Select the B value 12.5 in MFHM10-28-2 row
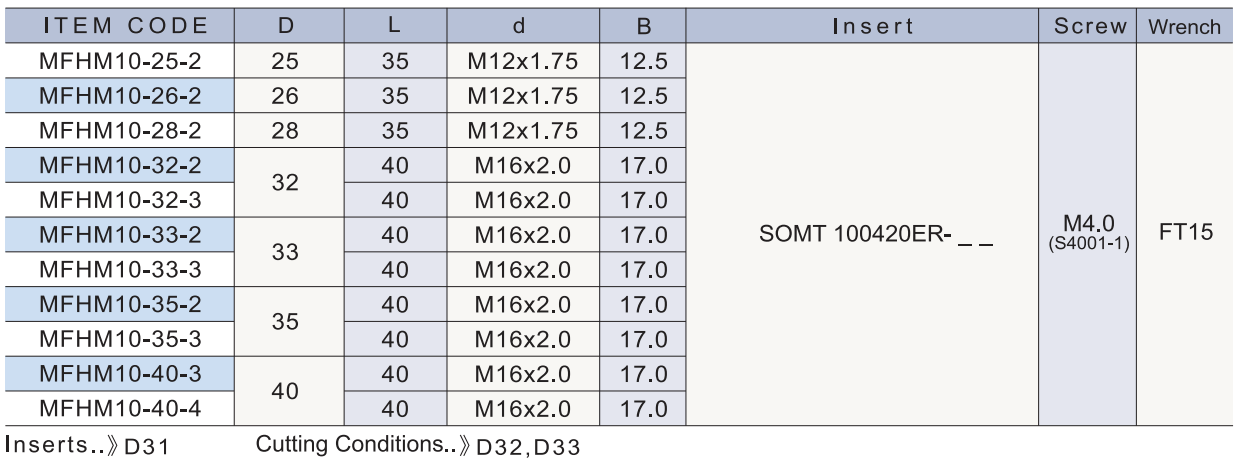Viewport: 1234px width, 473px height. (x=644, y=131)
